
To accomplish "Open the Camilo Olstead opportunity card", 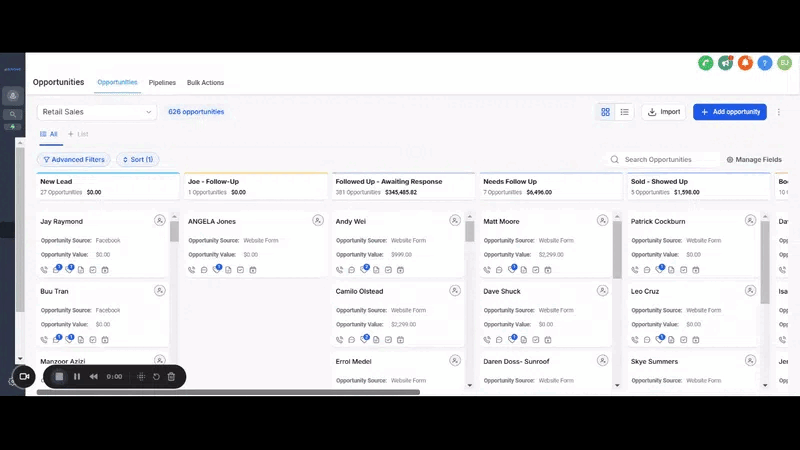I will coord(398,314).
